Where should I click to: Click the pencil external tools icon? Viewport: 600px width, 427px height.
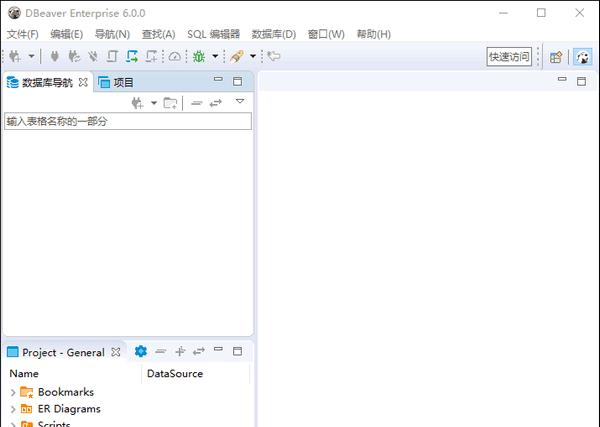point(236,57)
